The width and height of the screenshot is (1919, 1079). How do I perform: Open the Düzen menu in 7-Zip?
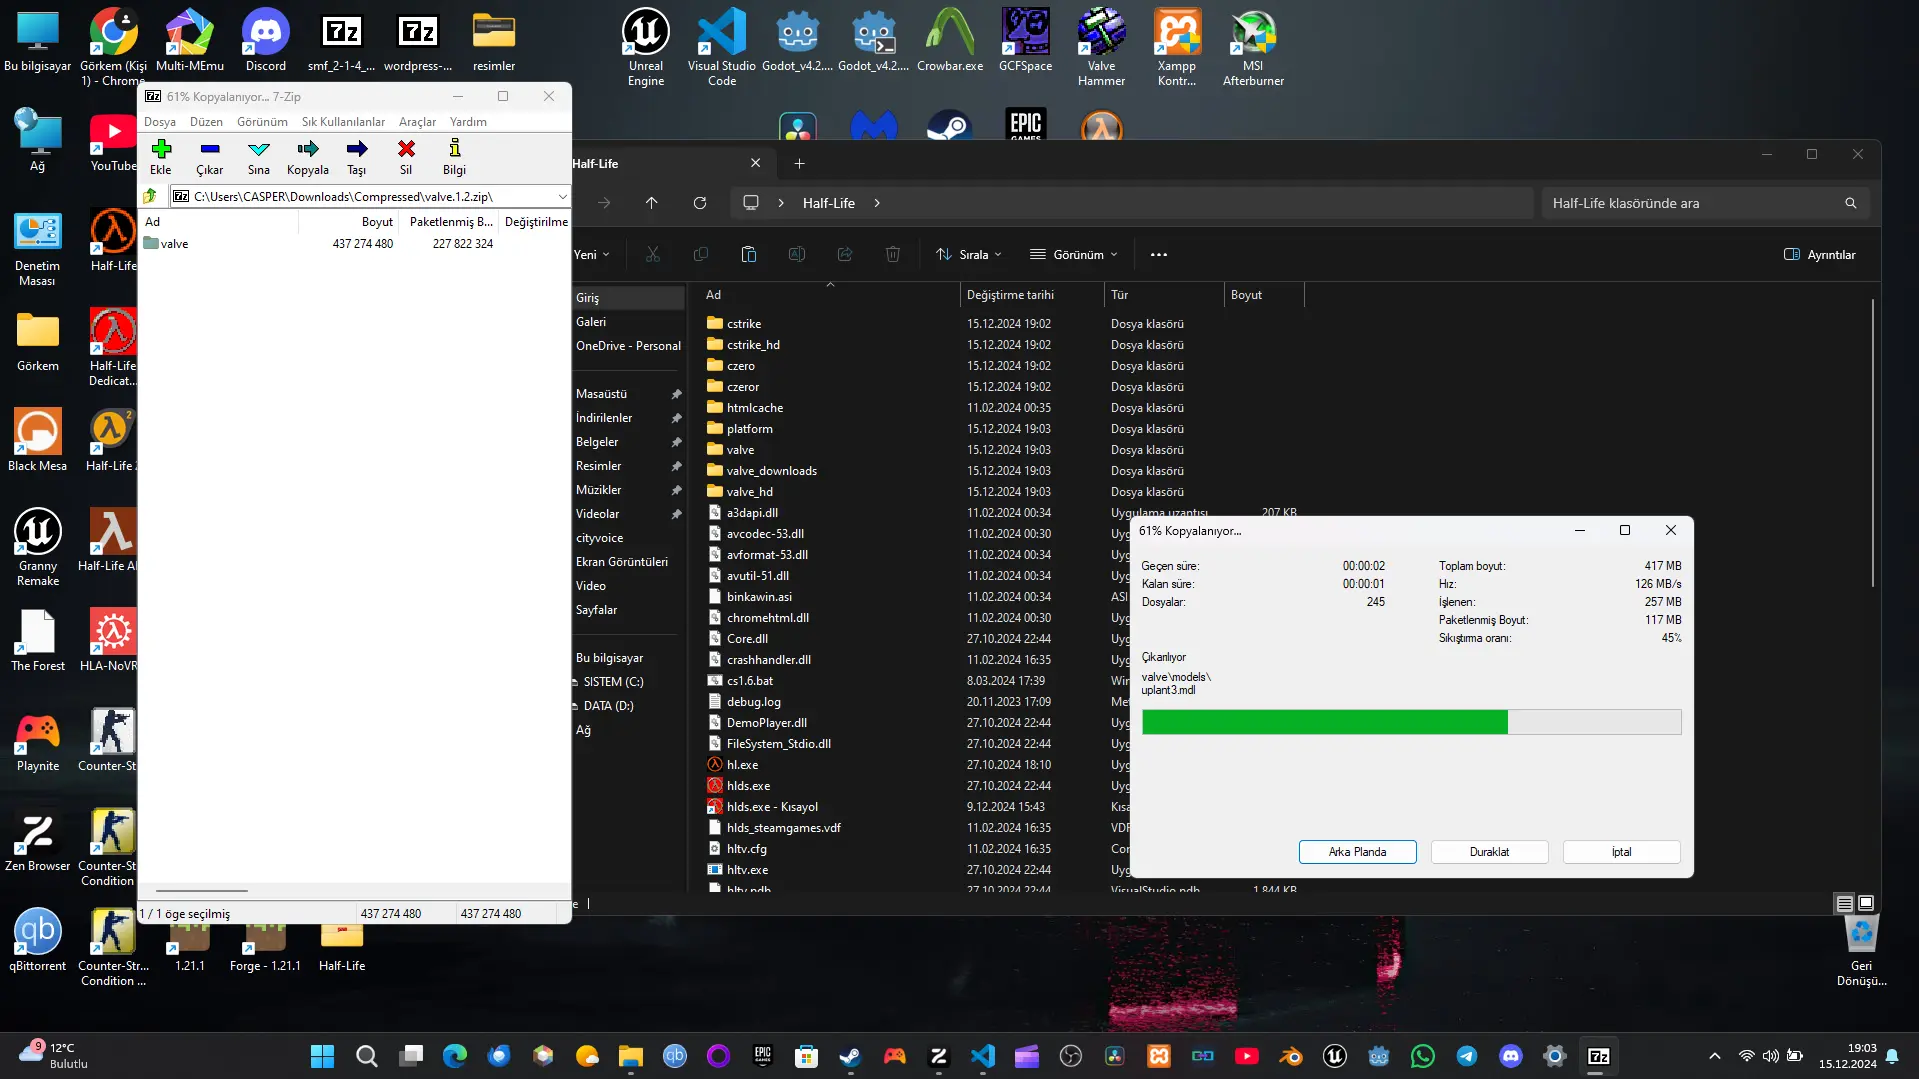coord(206,122)
